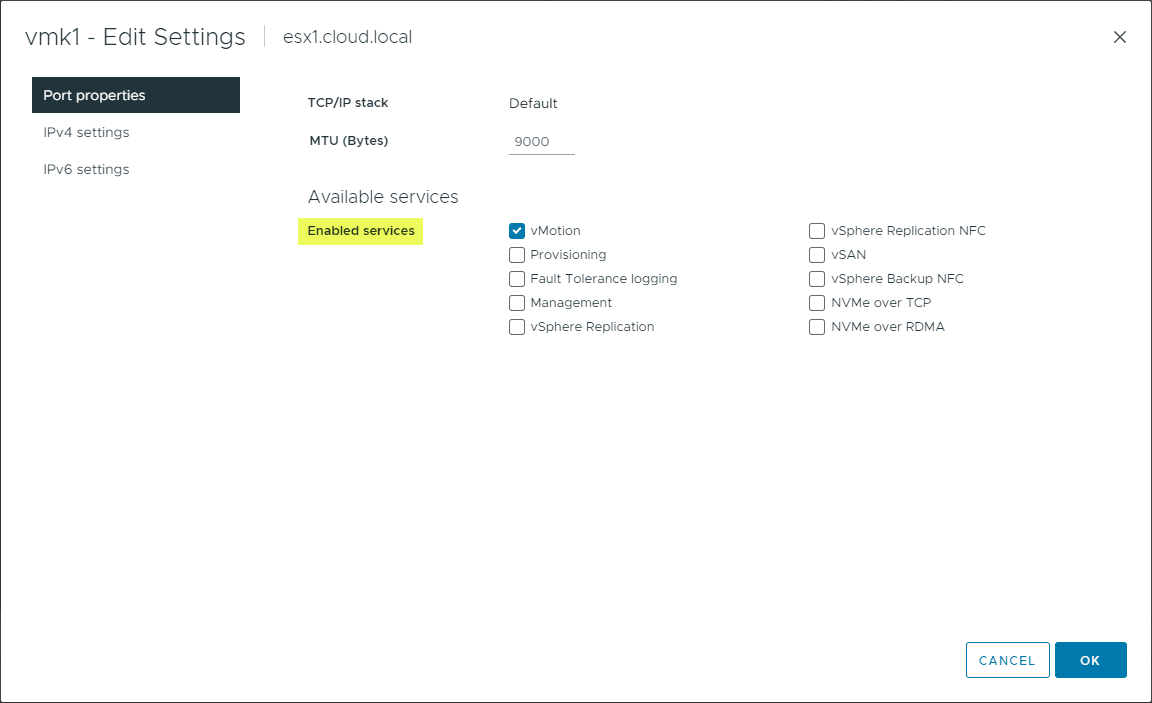The image size is (1152, 703).
Task: Cancel the edit settings dialog
Action: (x=1007, y=660)
